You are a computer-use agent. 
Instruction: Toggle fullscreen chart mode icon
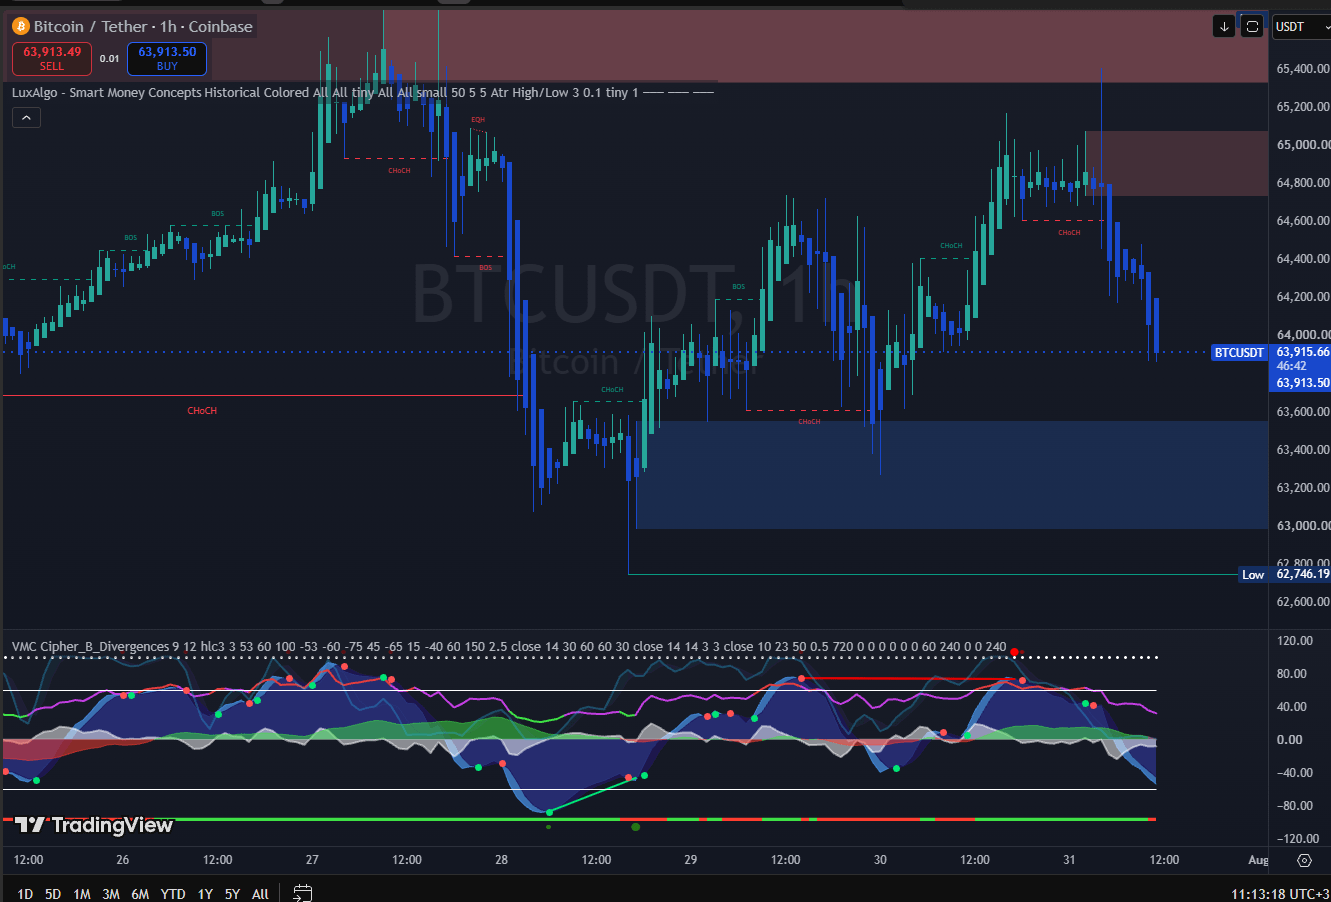1252,27
